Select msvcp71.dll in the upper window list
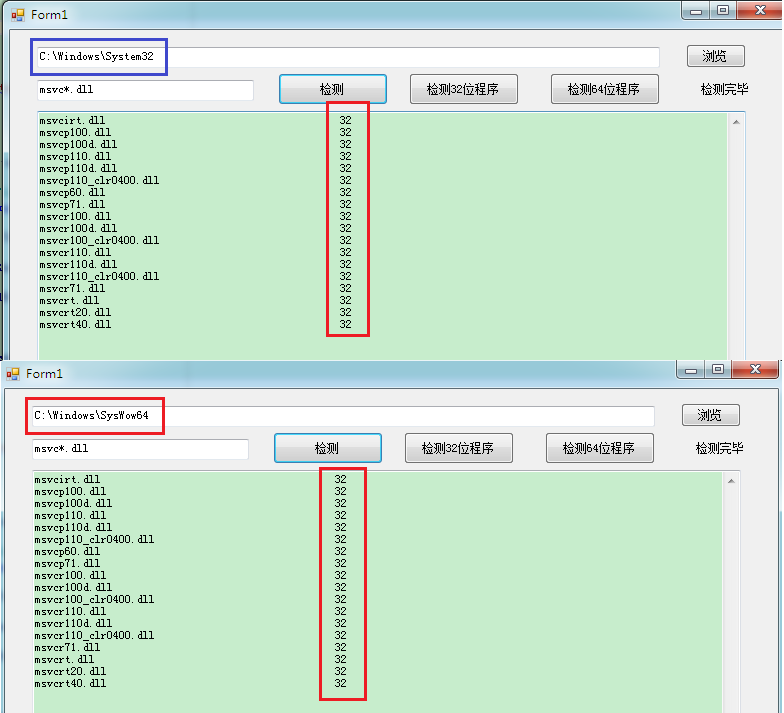This screenshot has height=713, width=784. (72, 204)
